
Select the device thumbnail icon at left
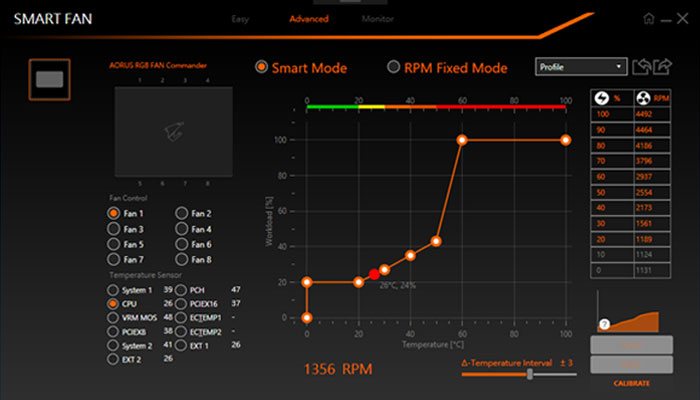[x=48, y=77]
